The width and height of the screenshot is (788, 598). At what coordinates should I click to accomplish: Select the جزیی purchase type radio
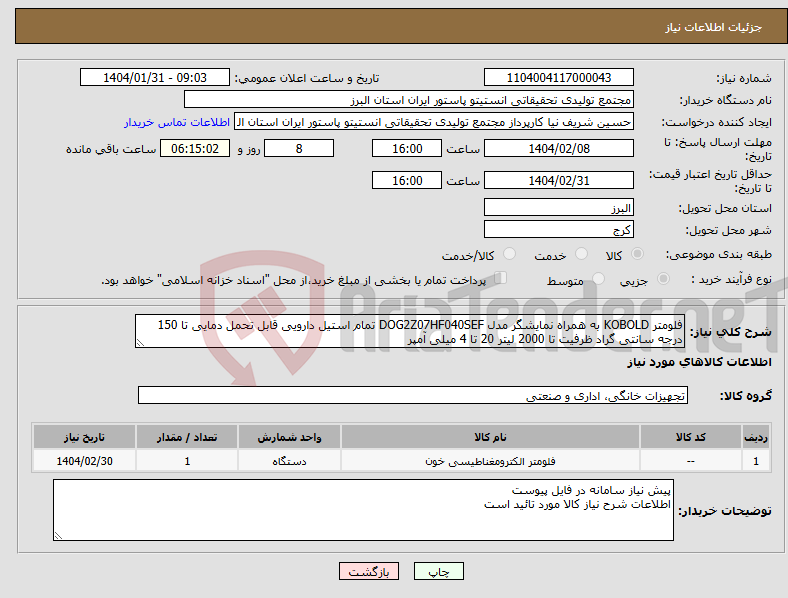(663, 278)
